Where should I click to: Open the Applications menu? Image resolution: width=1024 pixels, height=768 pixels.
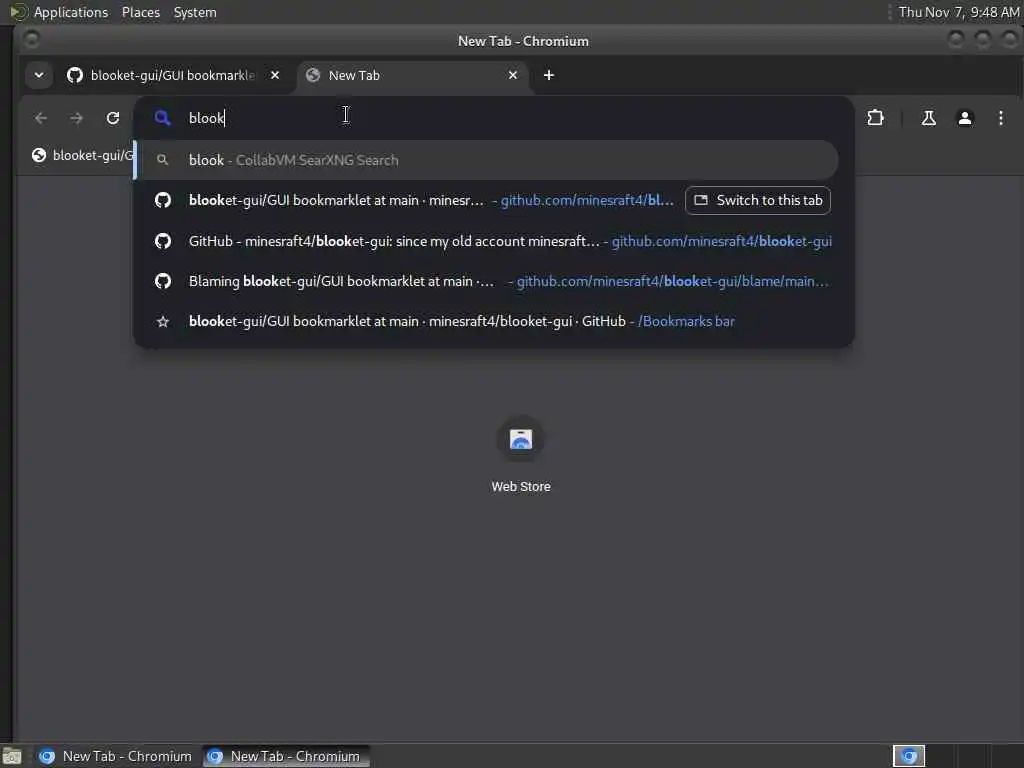coord(71,12)
